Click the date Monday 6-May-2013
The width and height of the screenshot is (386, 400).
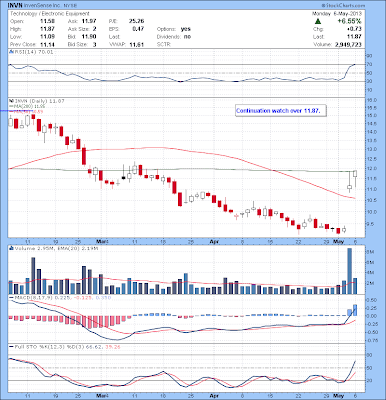click(337, 14)
